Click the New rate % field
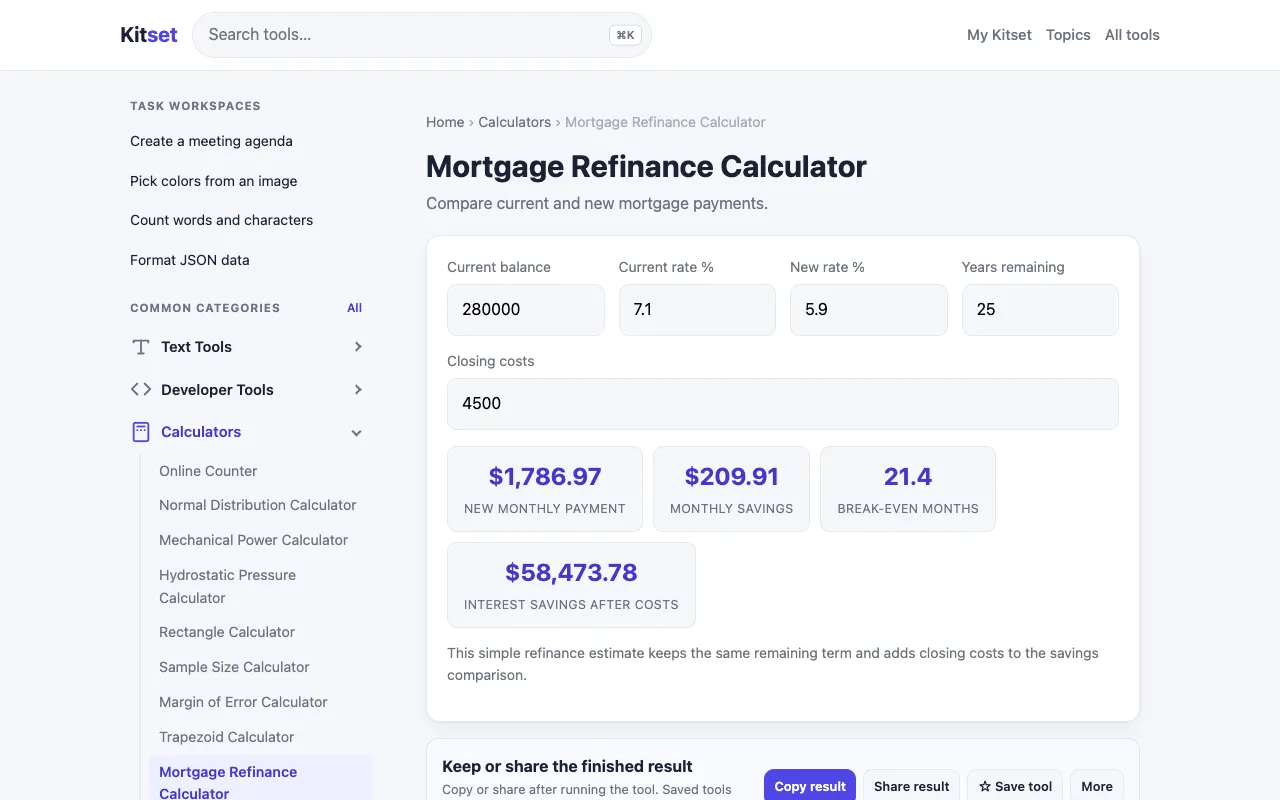1280x800 pixels. 869,310
